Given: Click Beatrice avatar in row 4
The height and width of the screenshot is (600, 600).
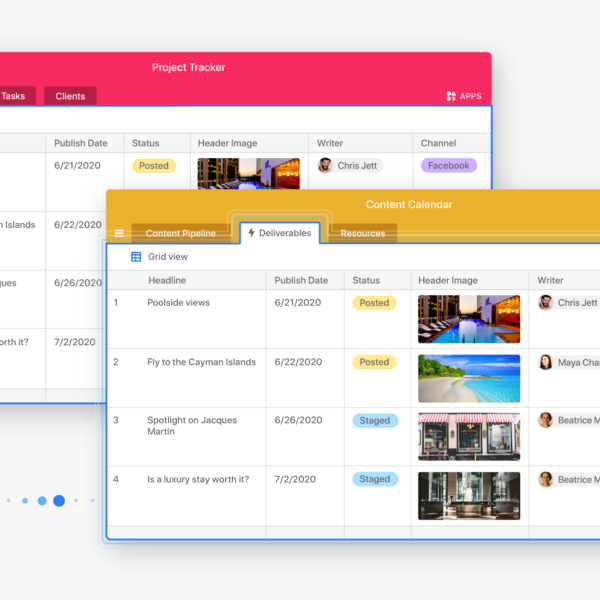Looking at the screenshot, I should pos(545,479).
